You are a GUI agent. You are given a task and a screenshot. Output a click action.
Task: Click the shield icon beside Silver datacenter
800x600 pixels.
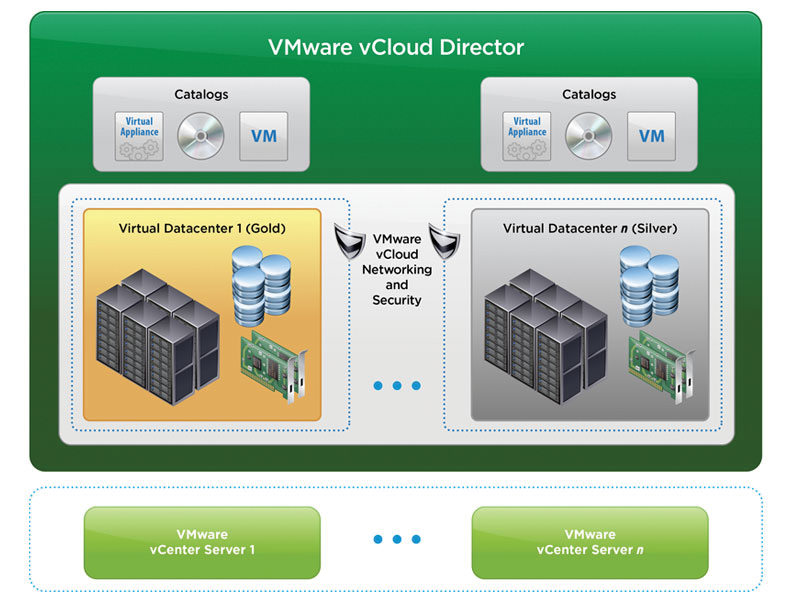[x=443, y=241]
